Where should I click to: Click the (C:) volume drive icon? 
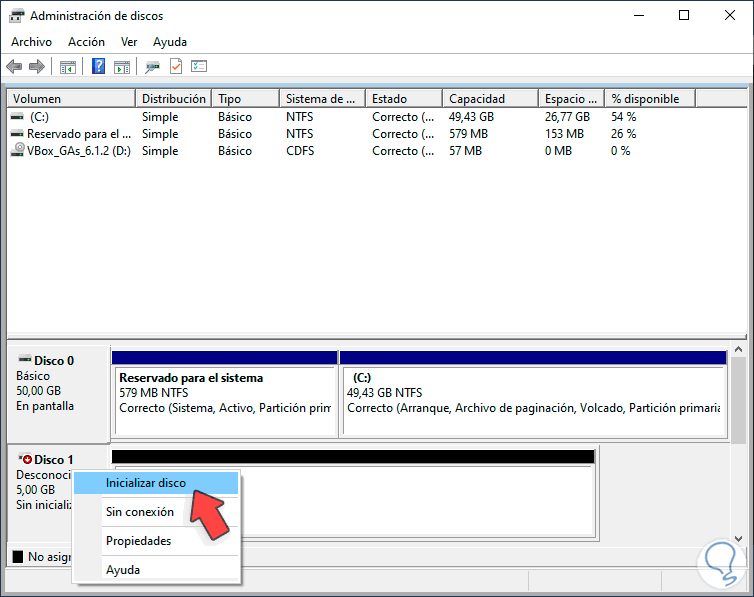pyautogui.click(x=17, y=117)
